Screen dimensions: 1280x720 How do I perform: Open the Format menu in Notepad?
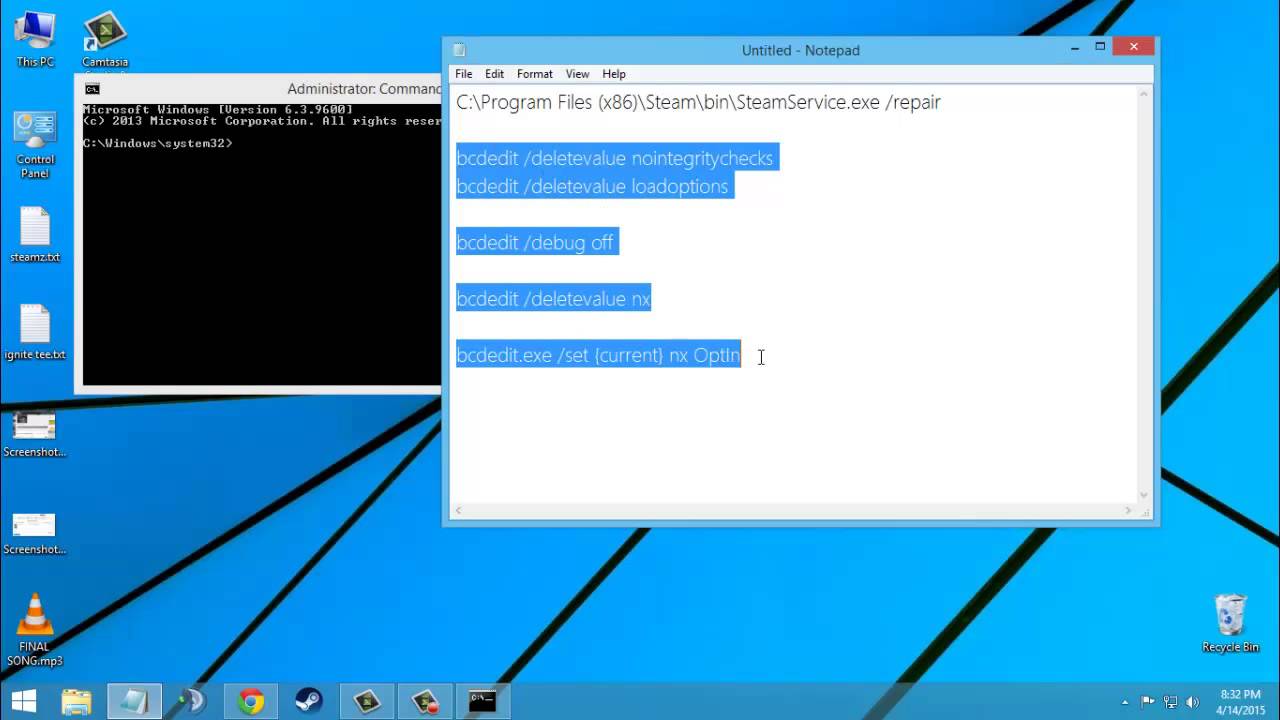coord(535,74)
